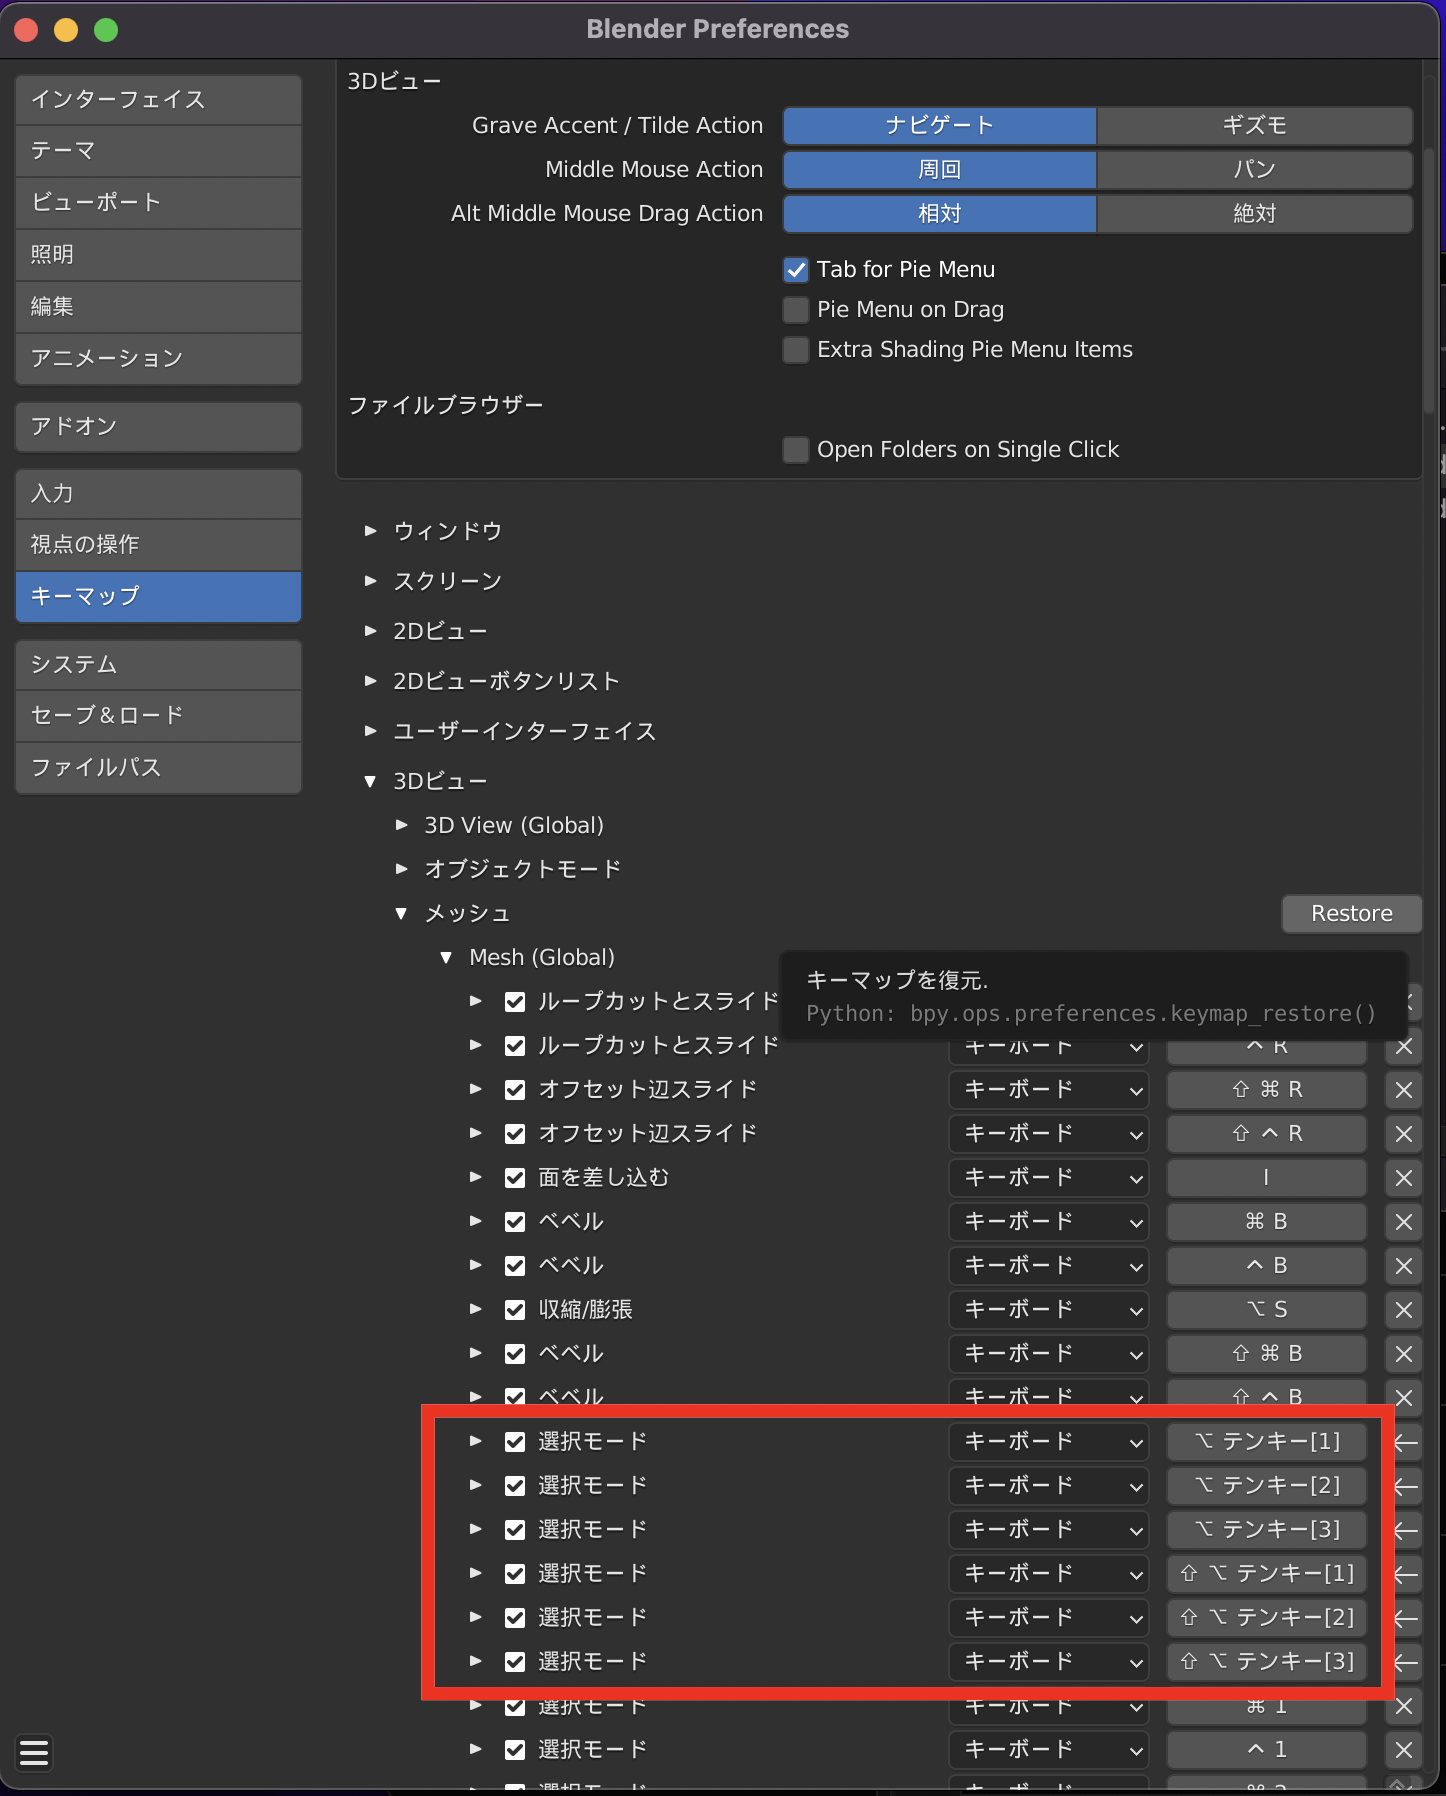Uncheck the ⇧⌘R オフセット辺スライド item

click(x=515, y=1090)
